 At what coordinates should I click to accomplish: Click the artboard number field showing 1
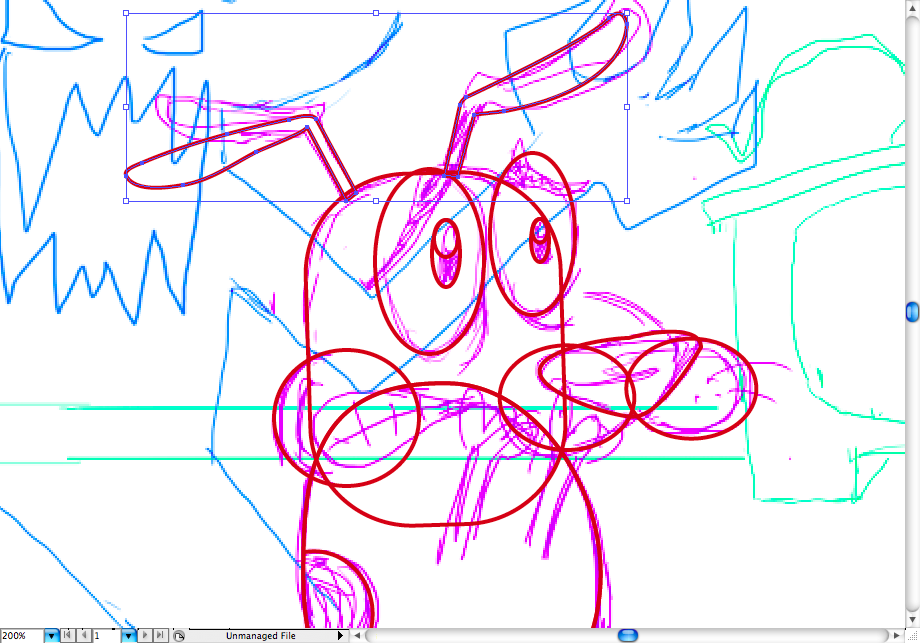pos(106,635)
